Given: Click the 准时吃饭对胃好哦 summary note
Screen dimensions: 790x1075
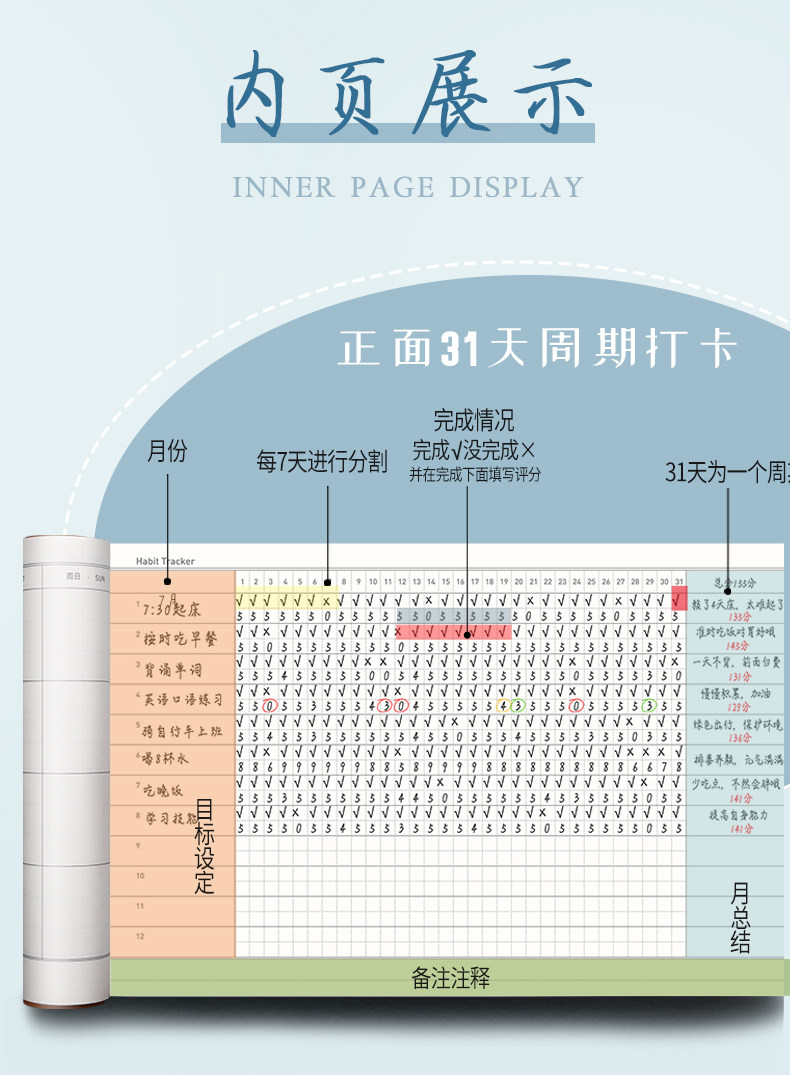Looking at the screenshot, I should click(735, 632).
